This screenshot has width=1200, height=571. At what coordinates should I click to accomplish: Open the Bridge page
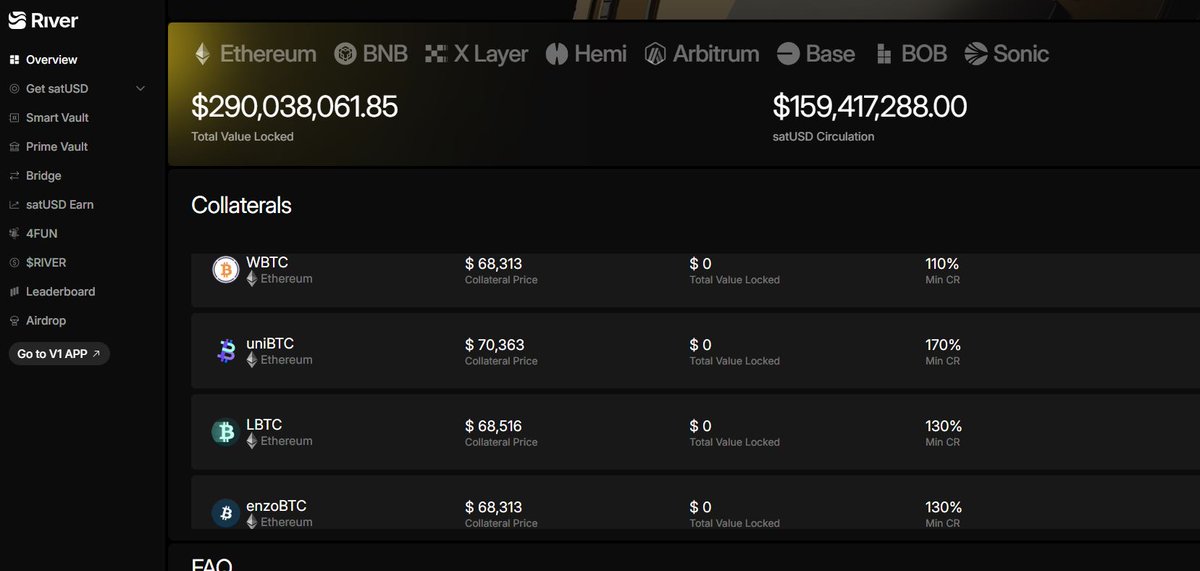tap(43, 176)
